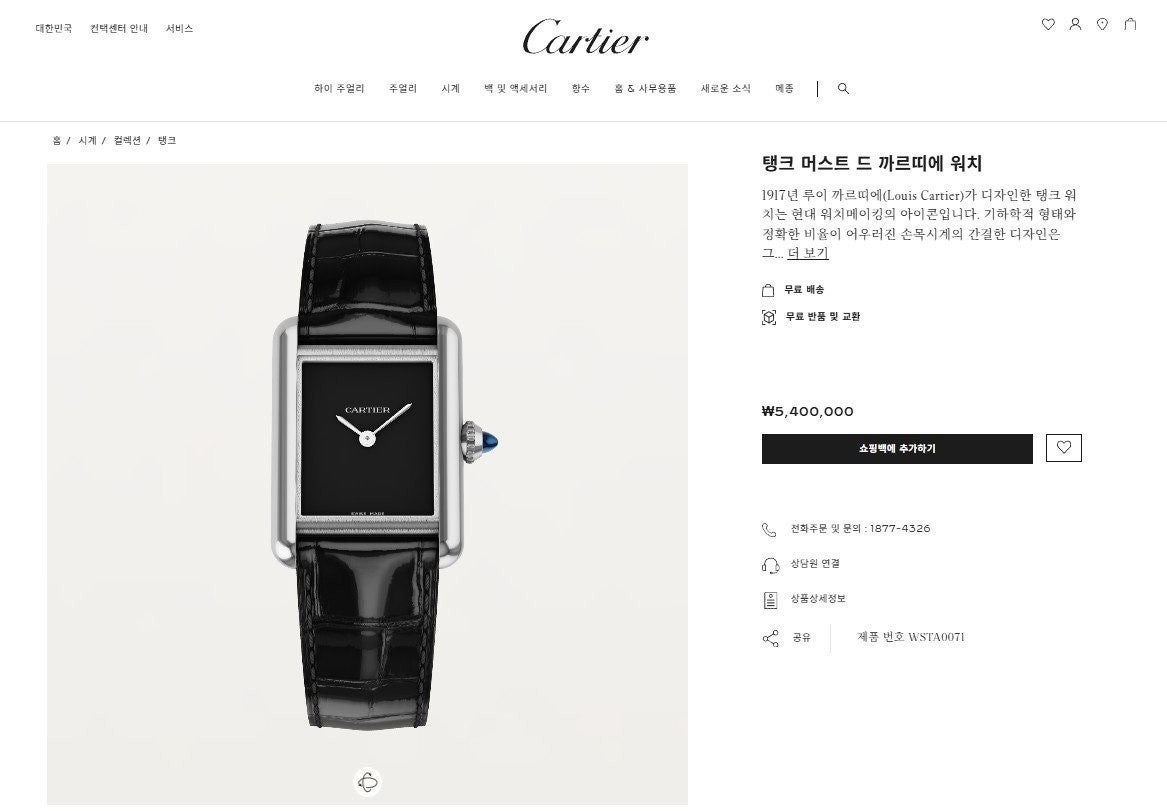
Task: Open the wishlist heart icon in header
Action: pyautogui.click(x=1048, y=25)
